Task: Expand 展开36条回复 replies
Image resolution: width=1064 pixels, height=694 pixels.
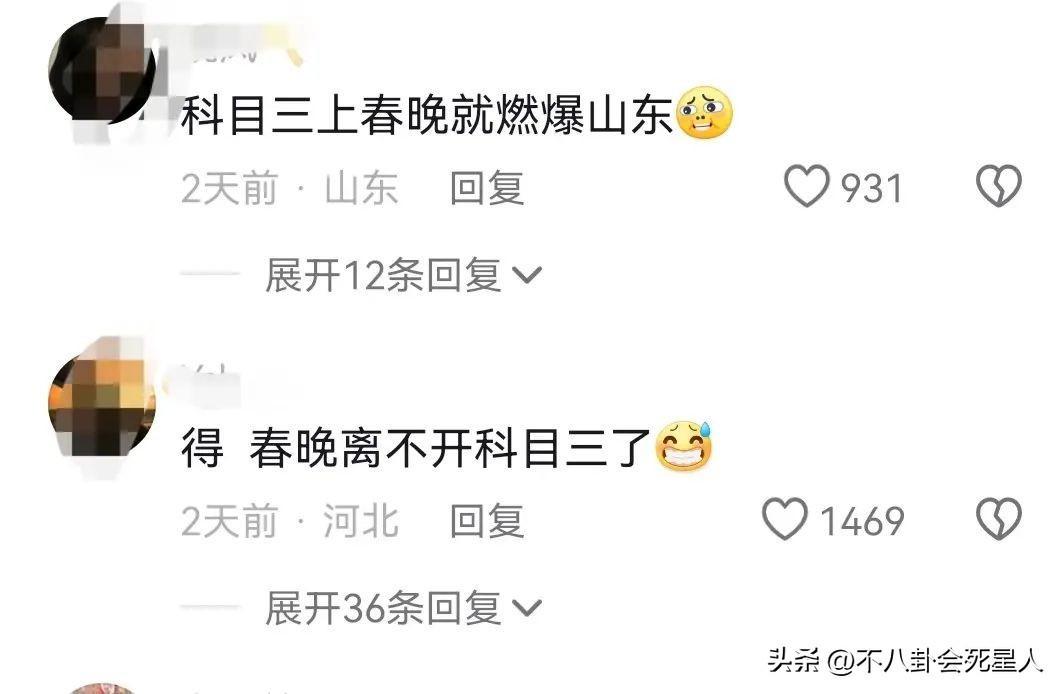Action: click(x=404, y=608)
